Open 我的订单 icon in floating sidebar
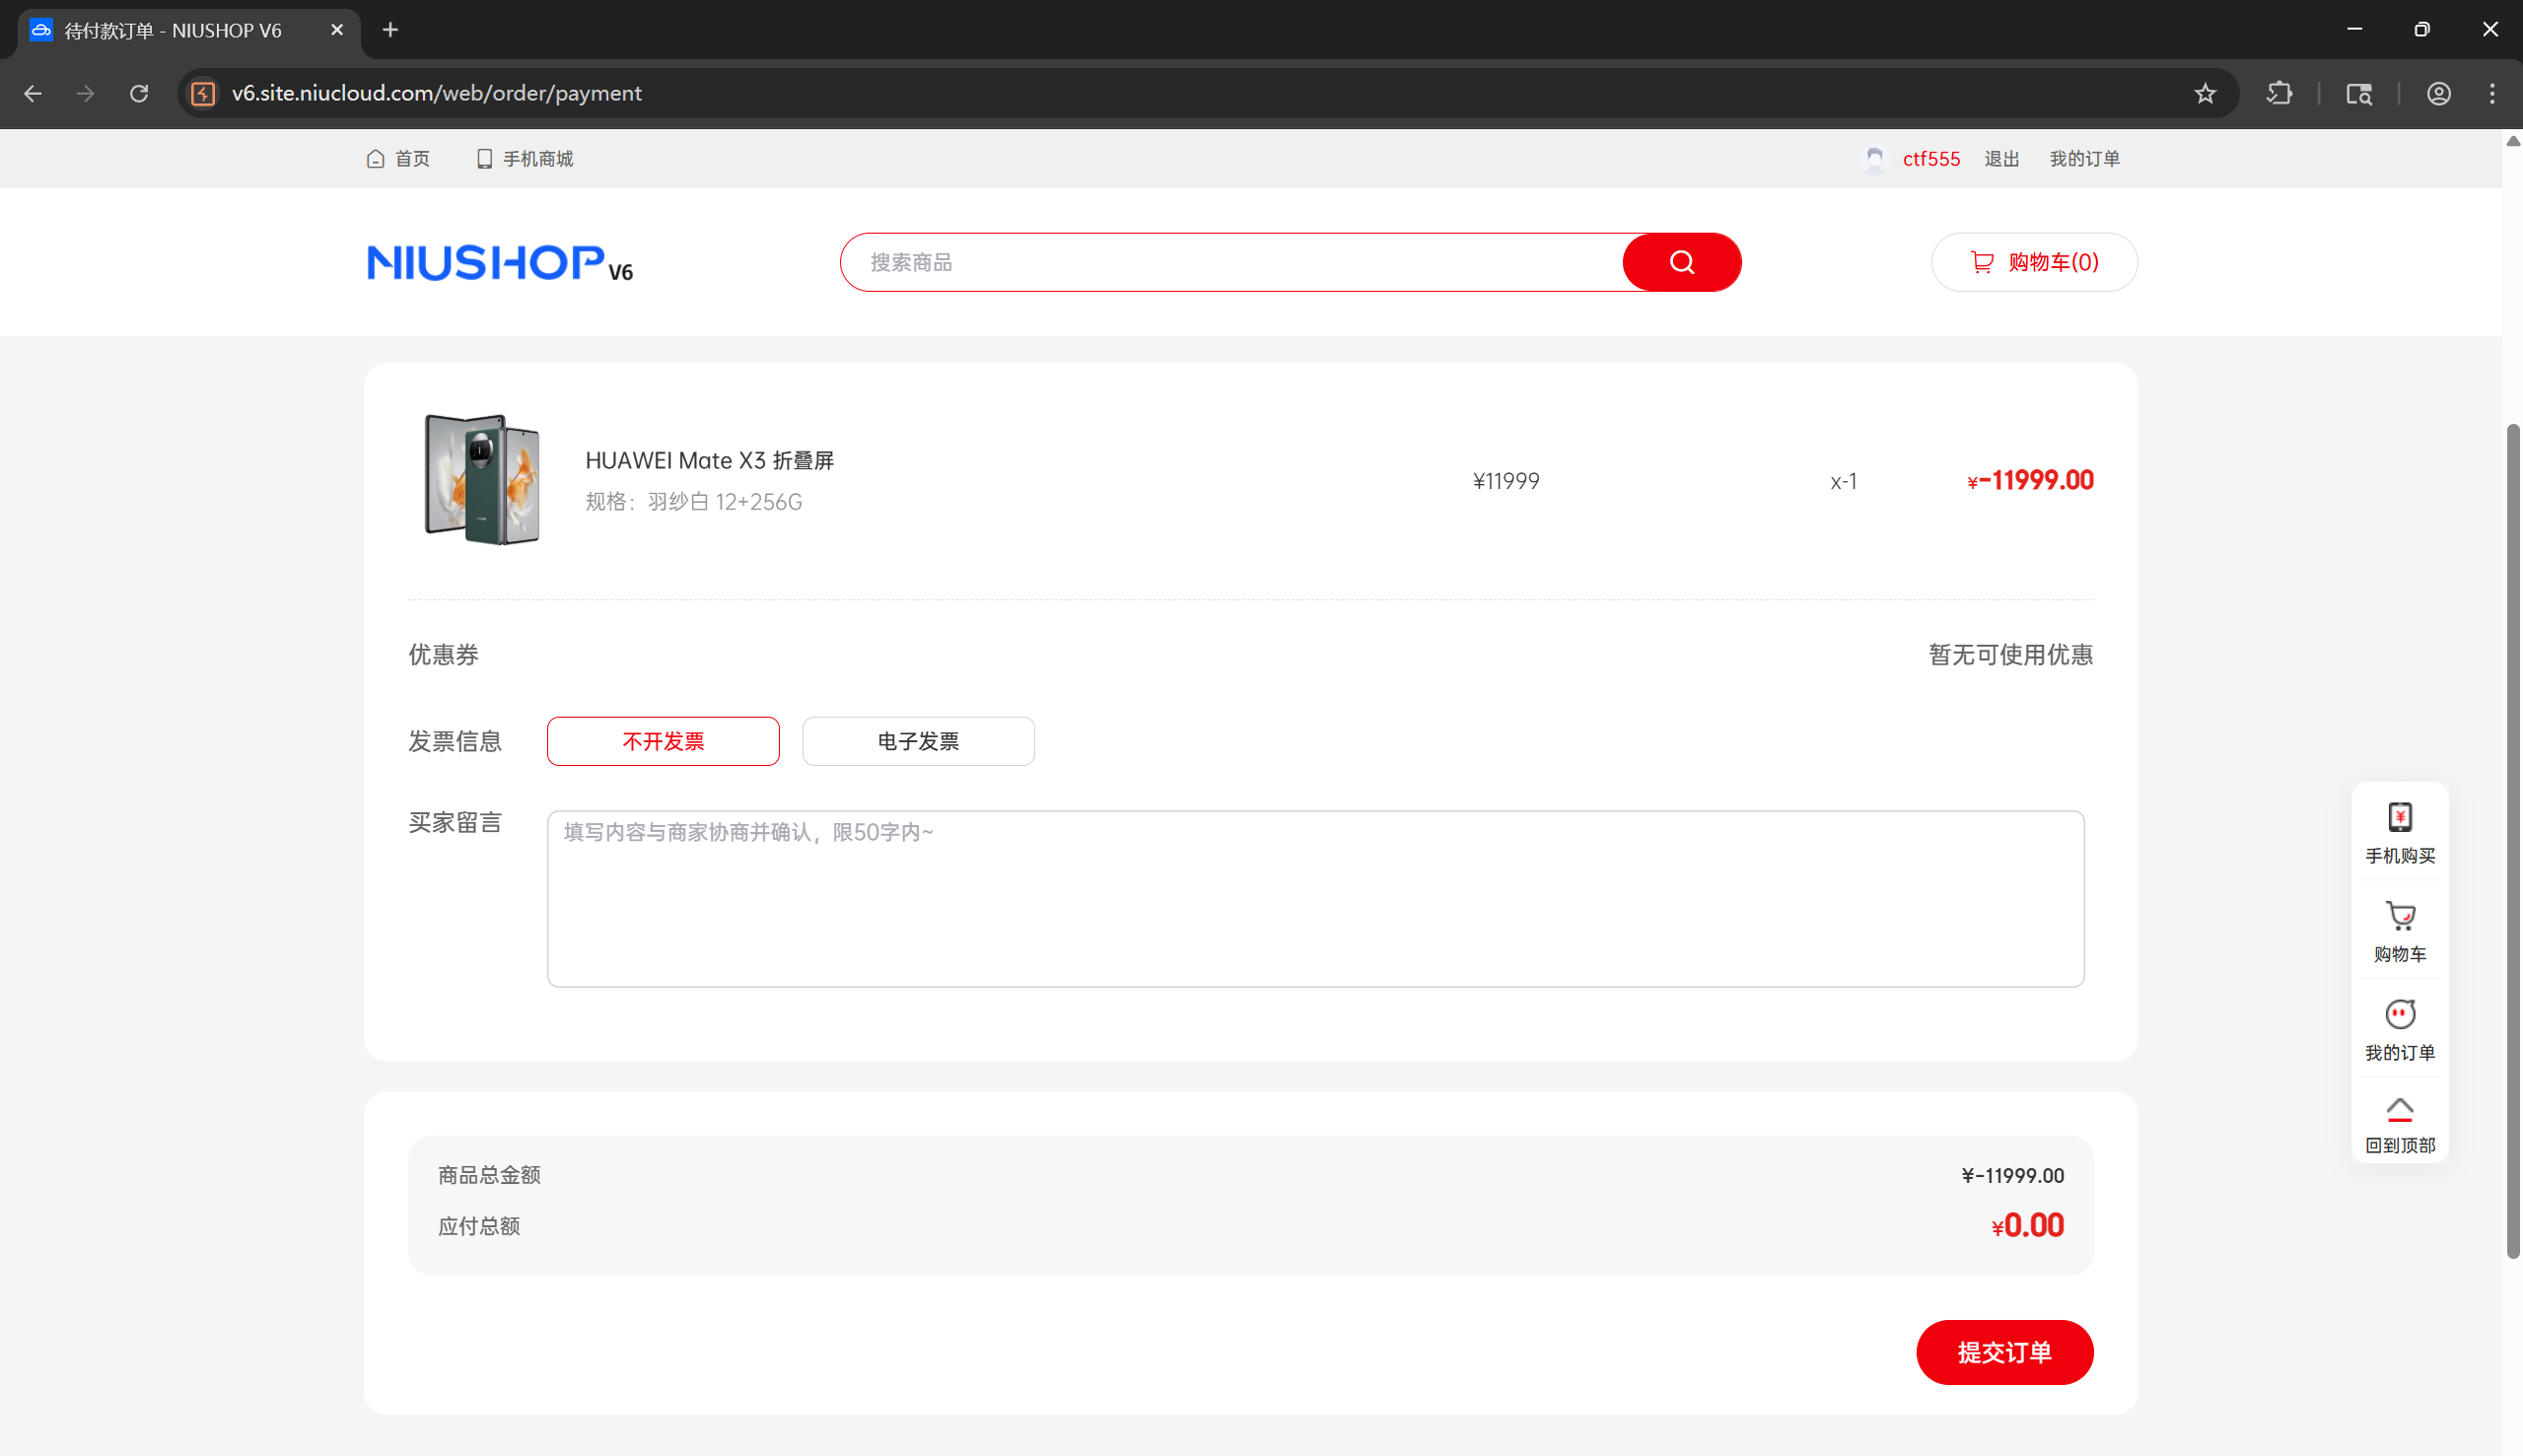Image resolution: width=2523 pixels, height=1456 pixels. click(2399, 1014)
